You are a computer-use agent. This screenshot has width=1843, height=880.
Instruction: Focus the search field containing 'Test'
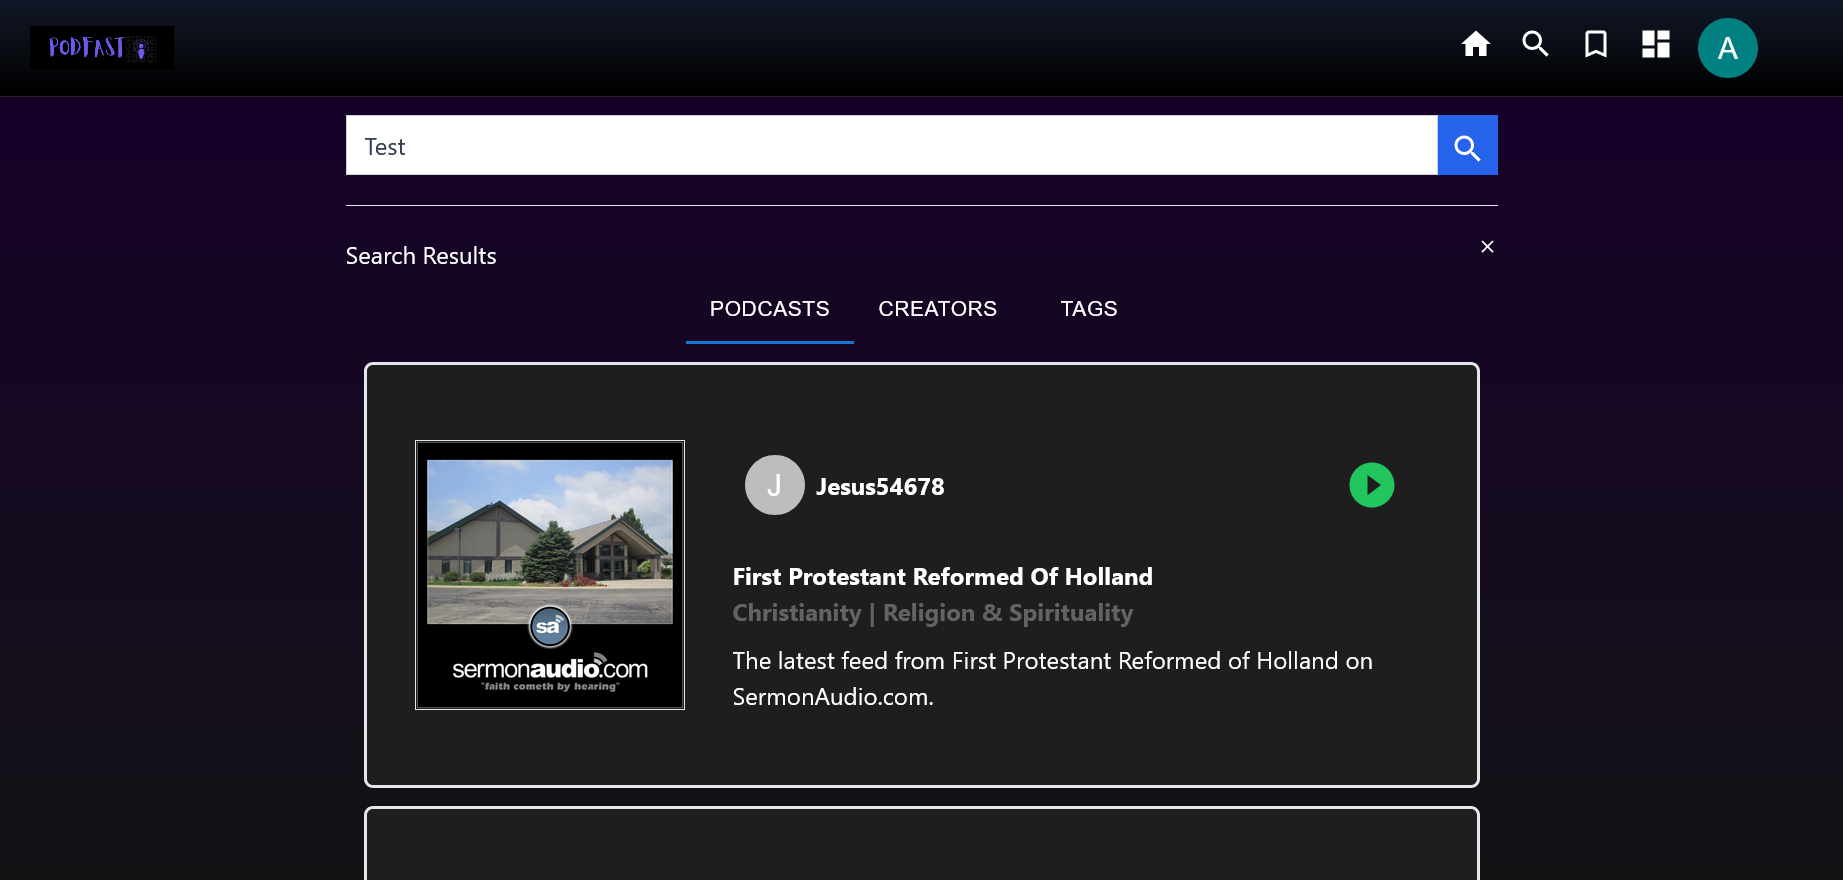pos(890,146)
